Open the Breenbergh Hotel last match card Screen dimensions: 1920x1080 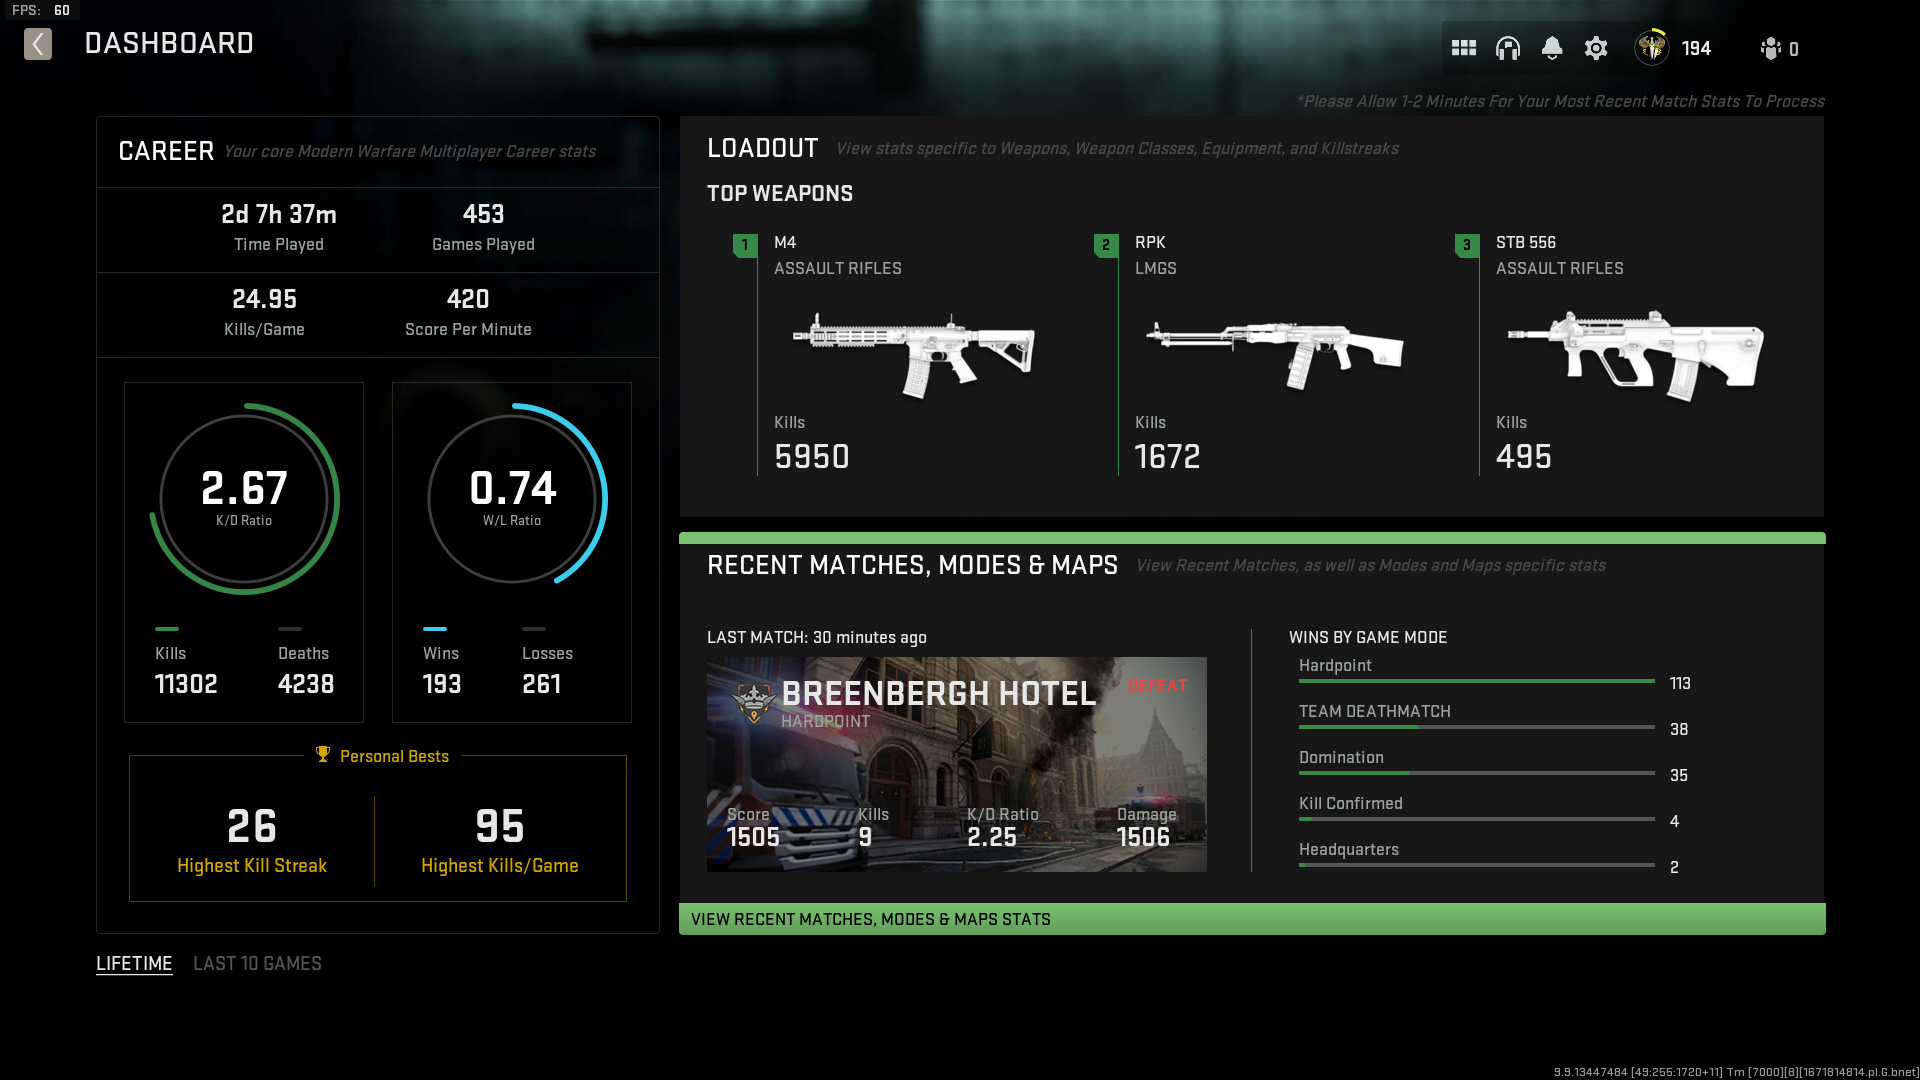(957, 764)
